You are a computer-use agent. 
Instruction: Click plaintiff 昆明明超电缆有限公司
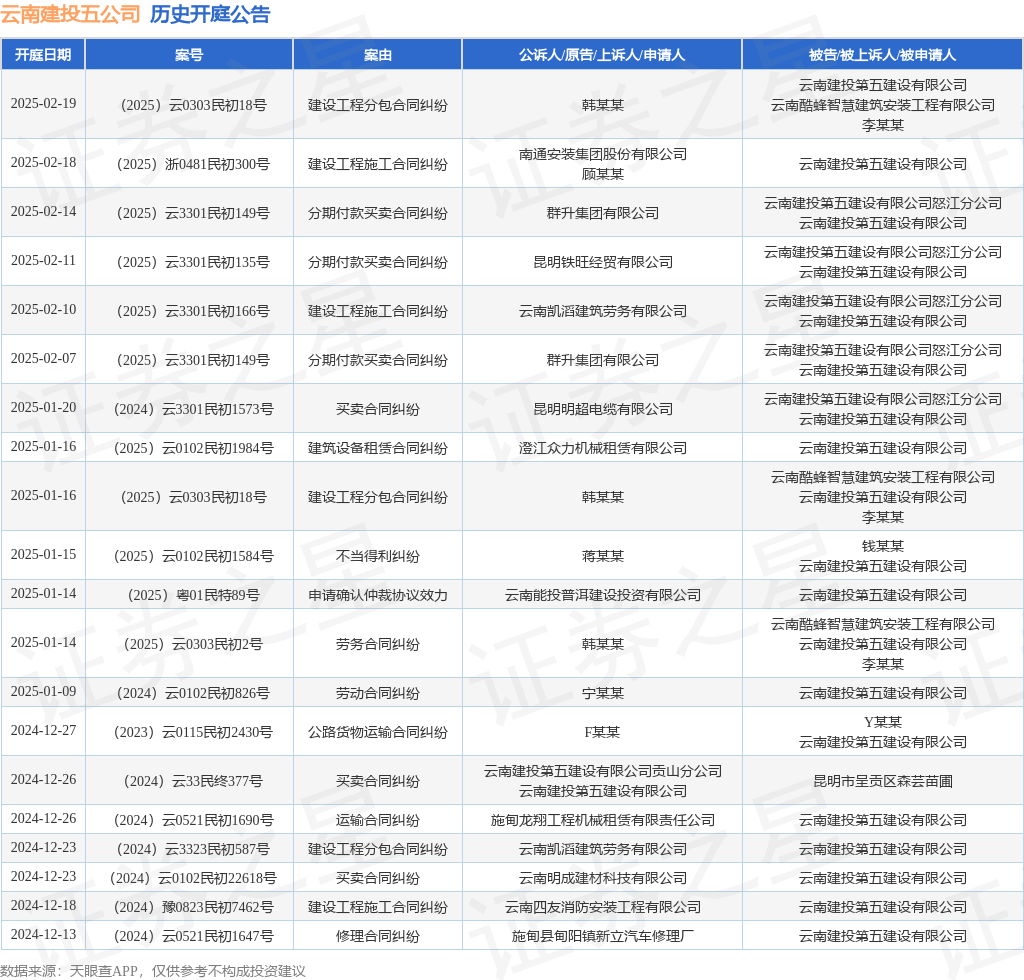pyautogui.click(x=602, y=409)
